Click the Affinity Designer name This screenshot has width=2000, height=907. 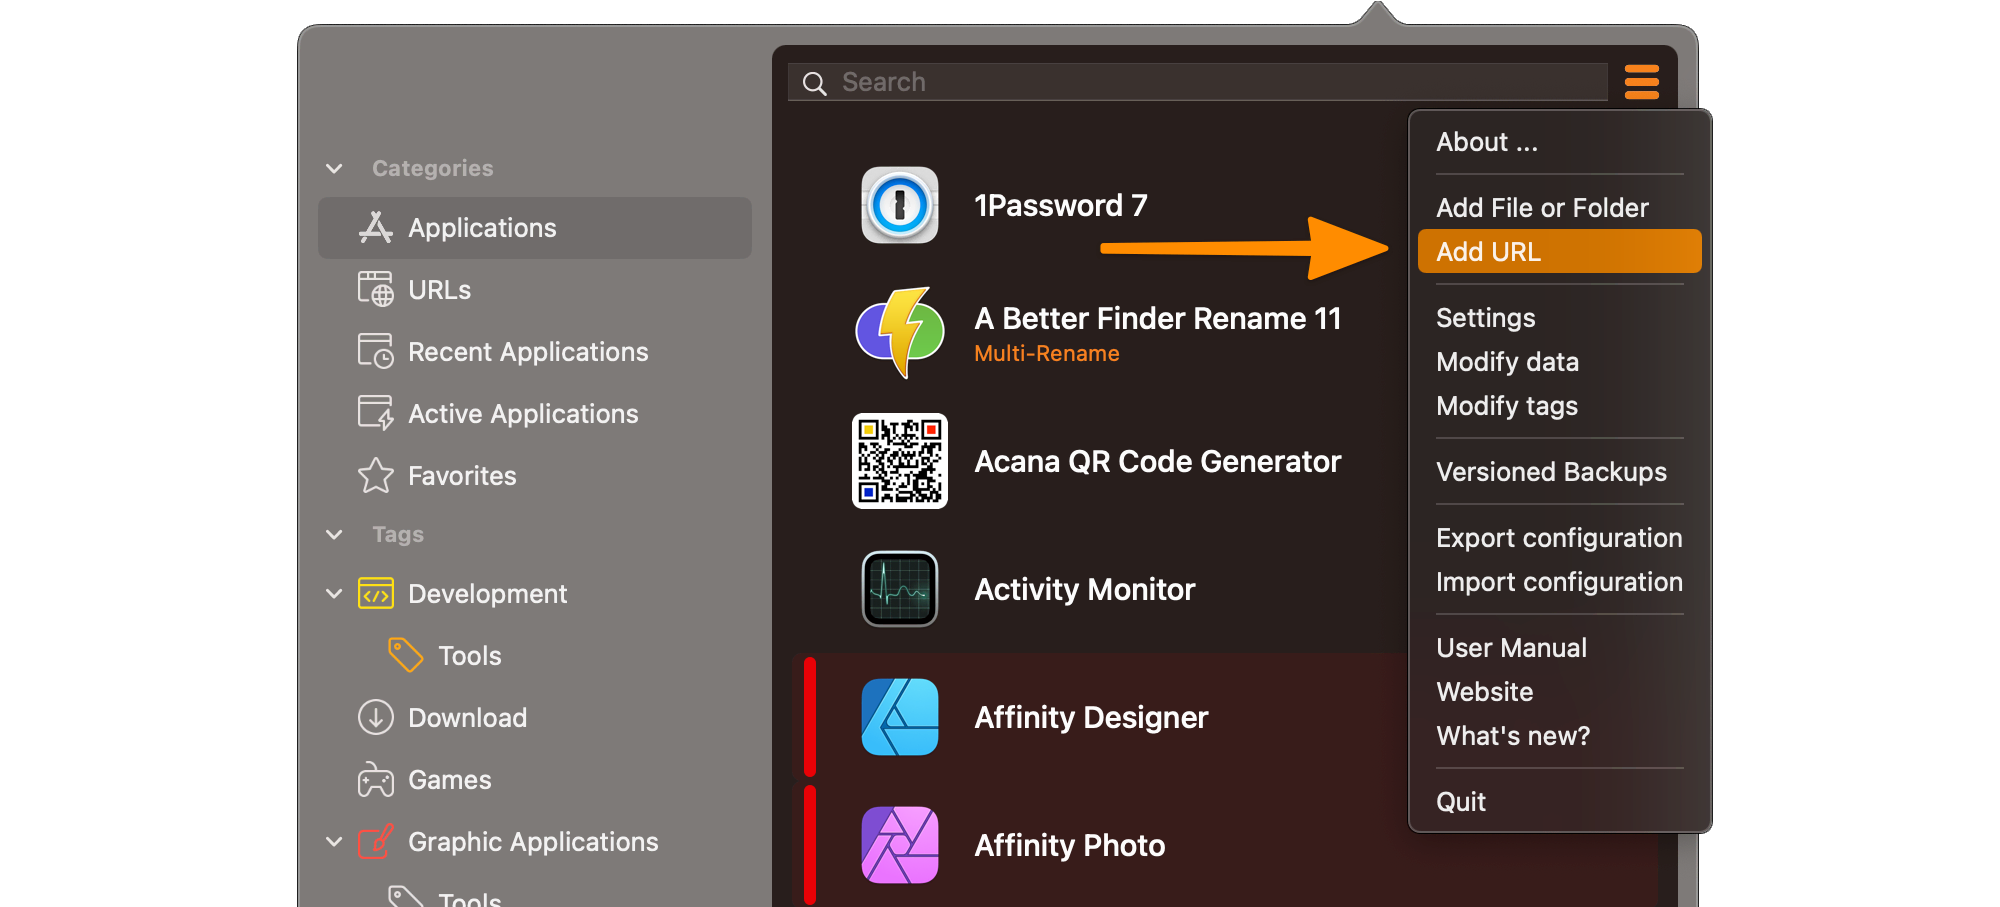coord(1091,717)
